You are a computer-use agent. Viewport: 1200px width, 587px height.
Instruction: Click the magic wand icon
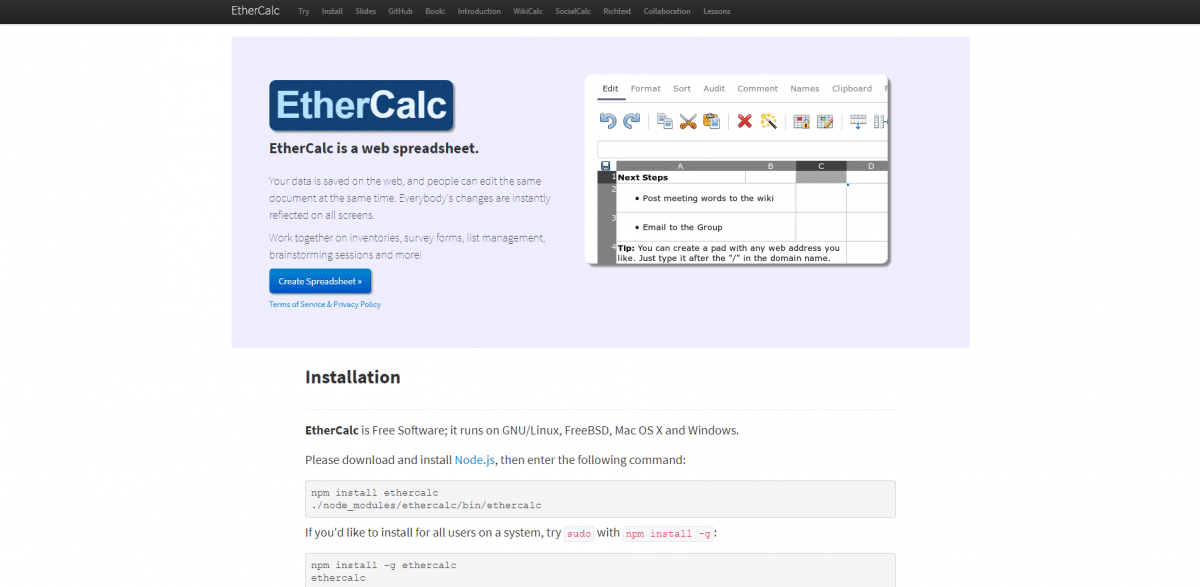(768, 121)
